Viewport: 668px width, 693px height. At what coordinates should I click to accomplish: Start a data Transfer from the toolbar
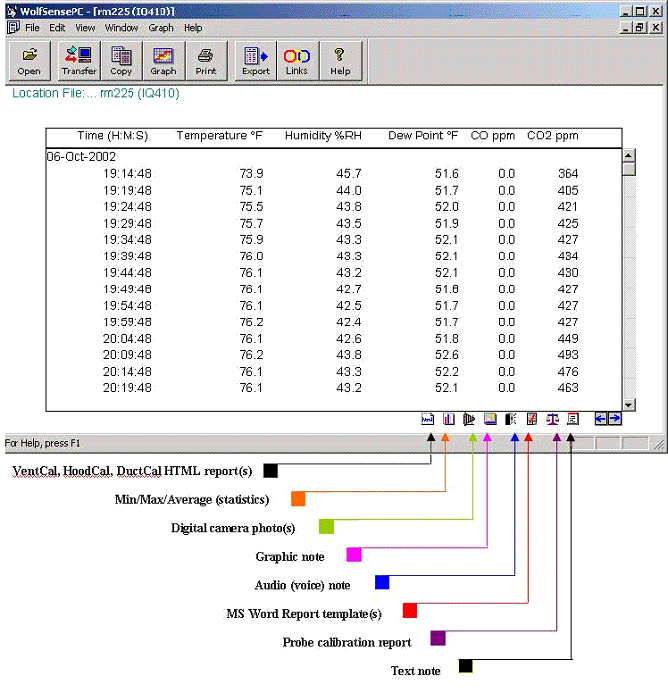pyautogui.click(x=79, y=61)
